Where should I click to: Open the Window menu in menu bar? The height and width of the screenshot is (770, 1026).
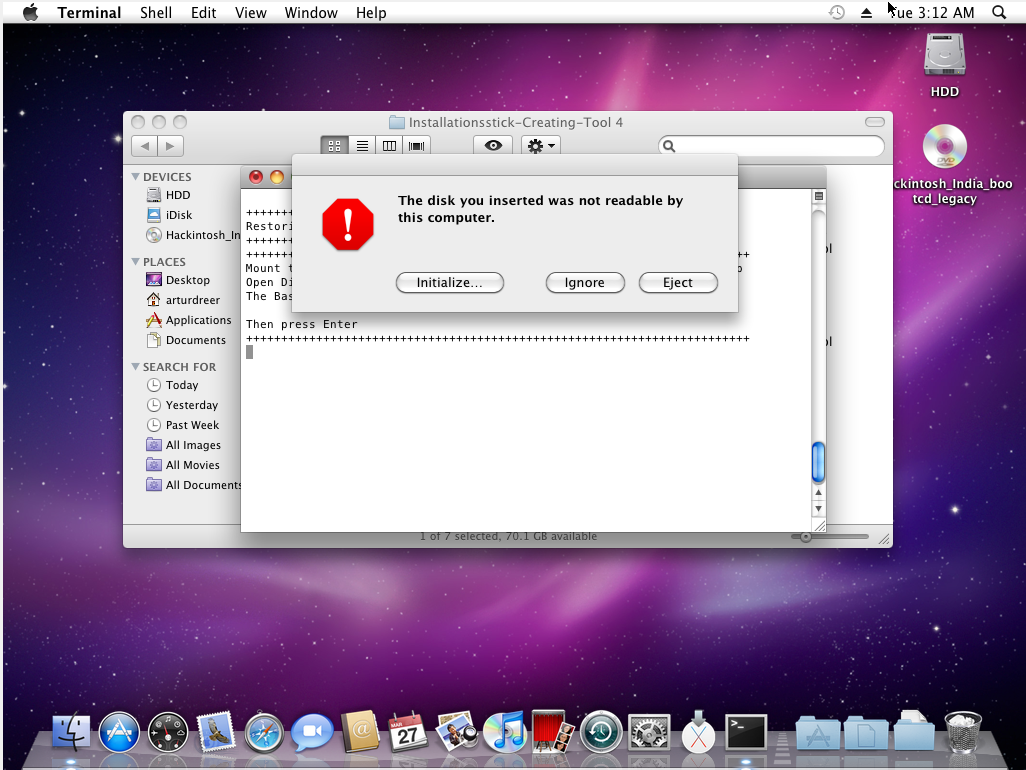pyautogui.click(x=310, y=13)
